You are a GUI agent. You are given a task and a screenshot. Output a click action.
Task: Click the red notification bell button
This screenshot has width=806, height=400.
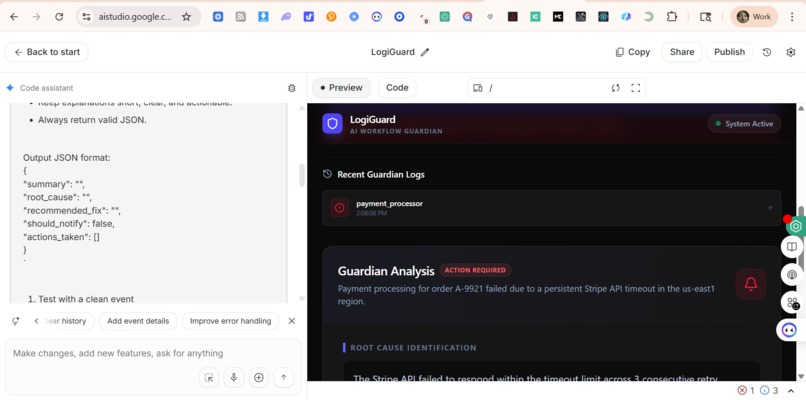[x=750, y=284]
